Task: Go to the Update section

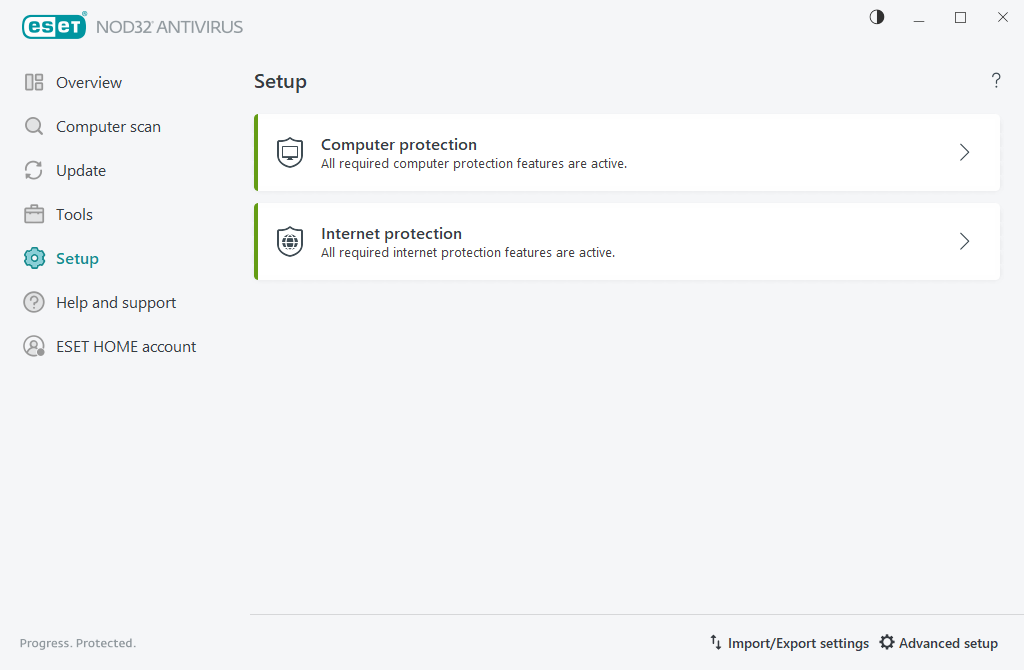Action: [81, 171]
